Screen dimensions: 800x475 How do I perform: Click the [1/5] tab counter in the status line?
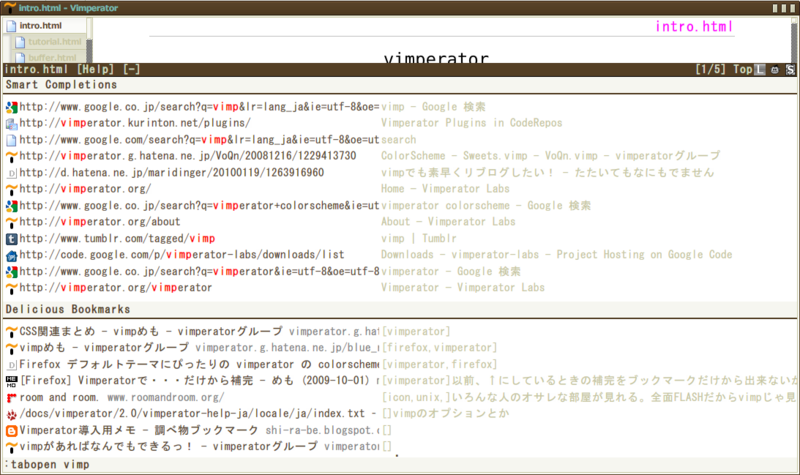[x=710, y=69]
